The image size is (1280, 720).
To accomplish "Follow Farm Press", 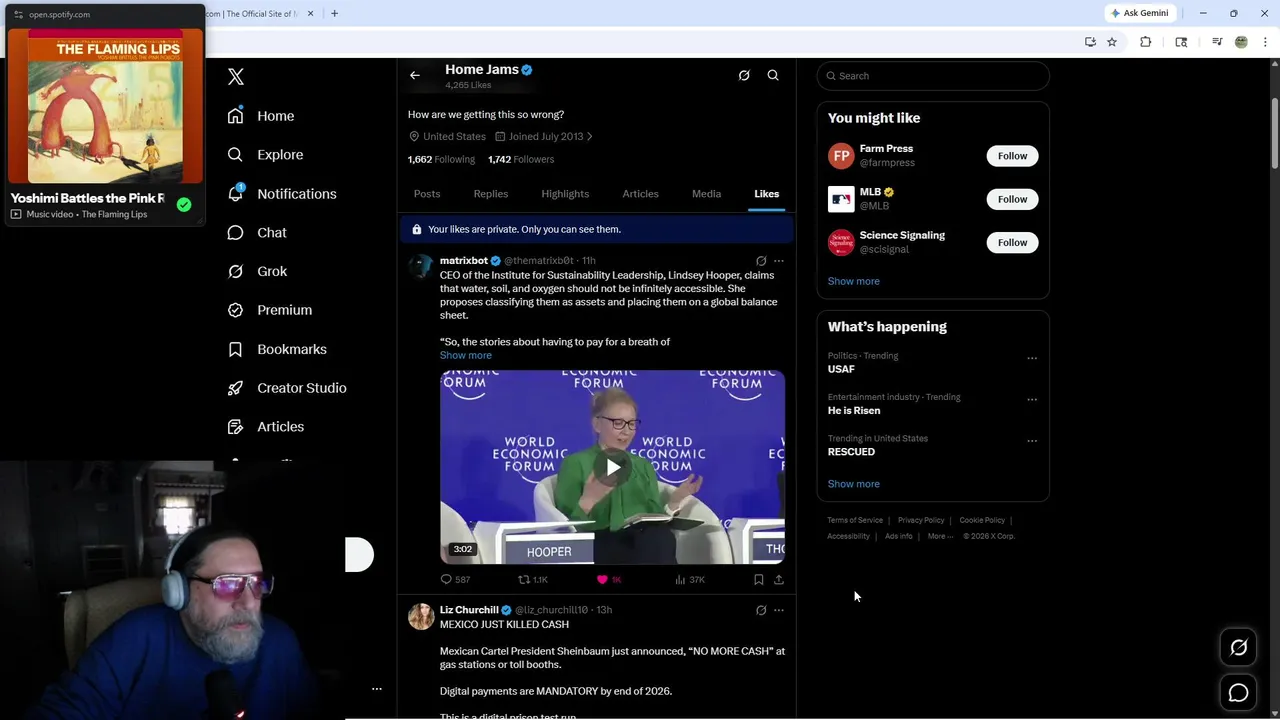I will (1012, 156).
